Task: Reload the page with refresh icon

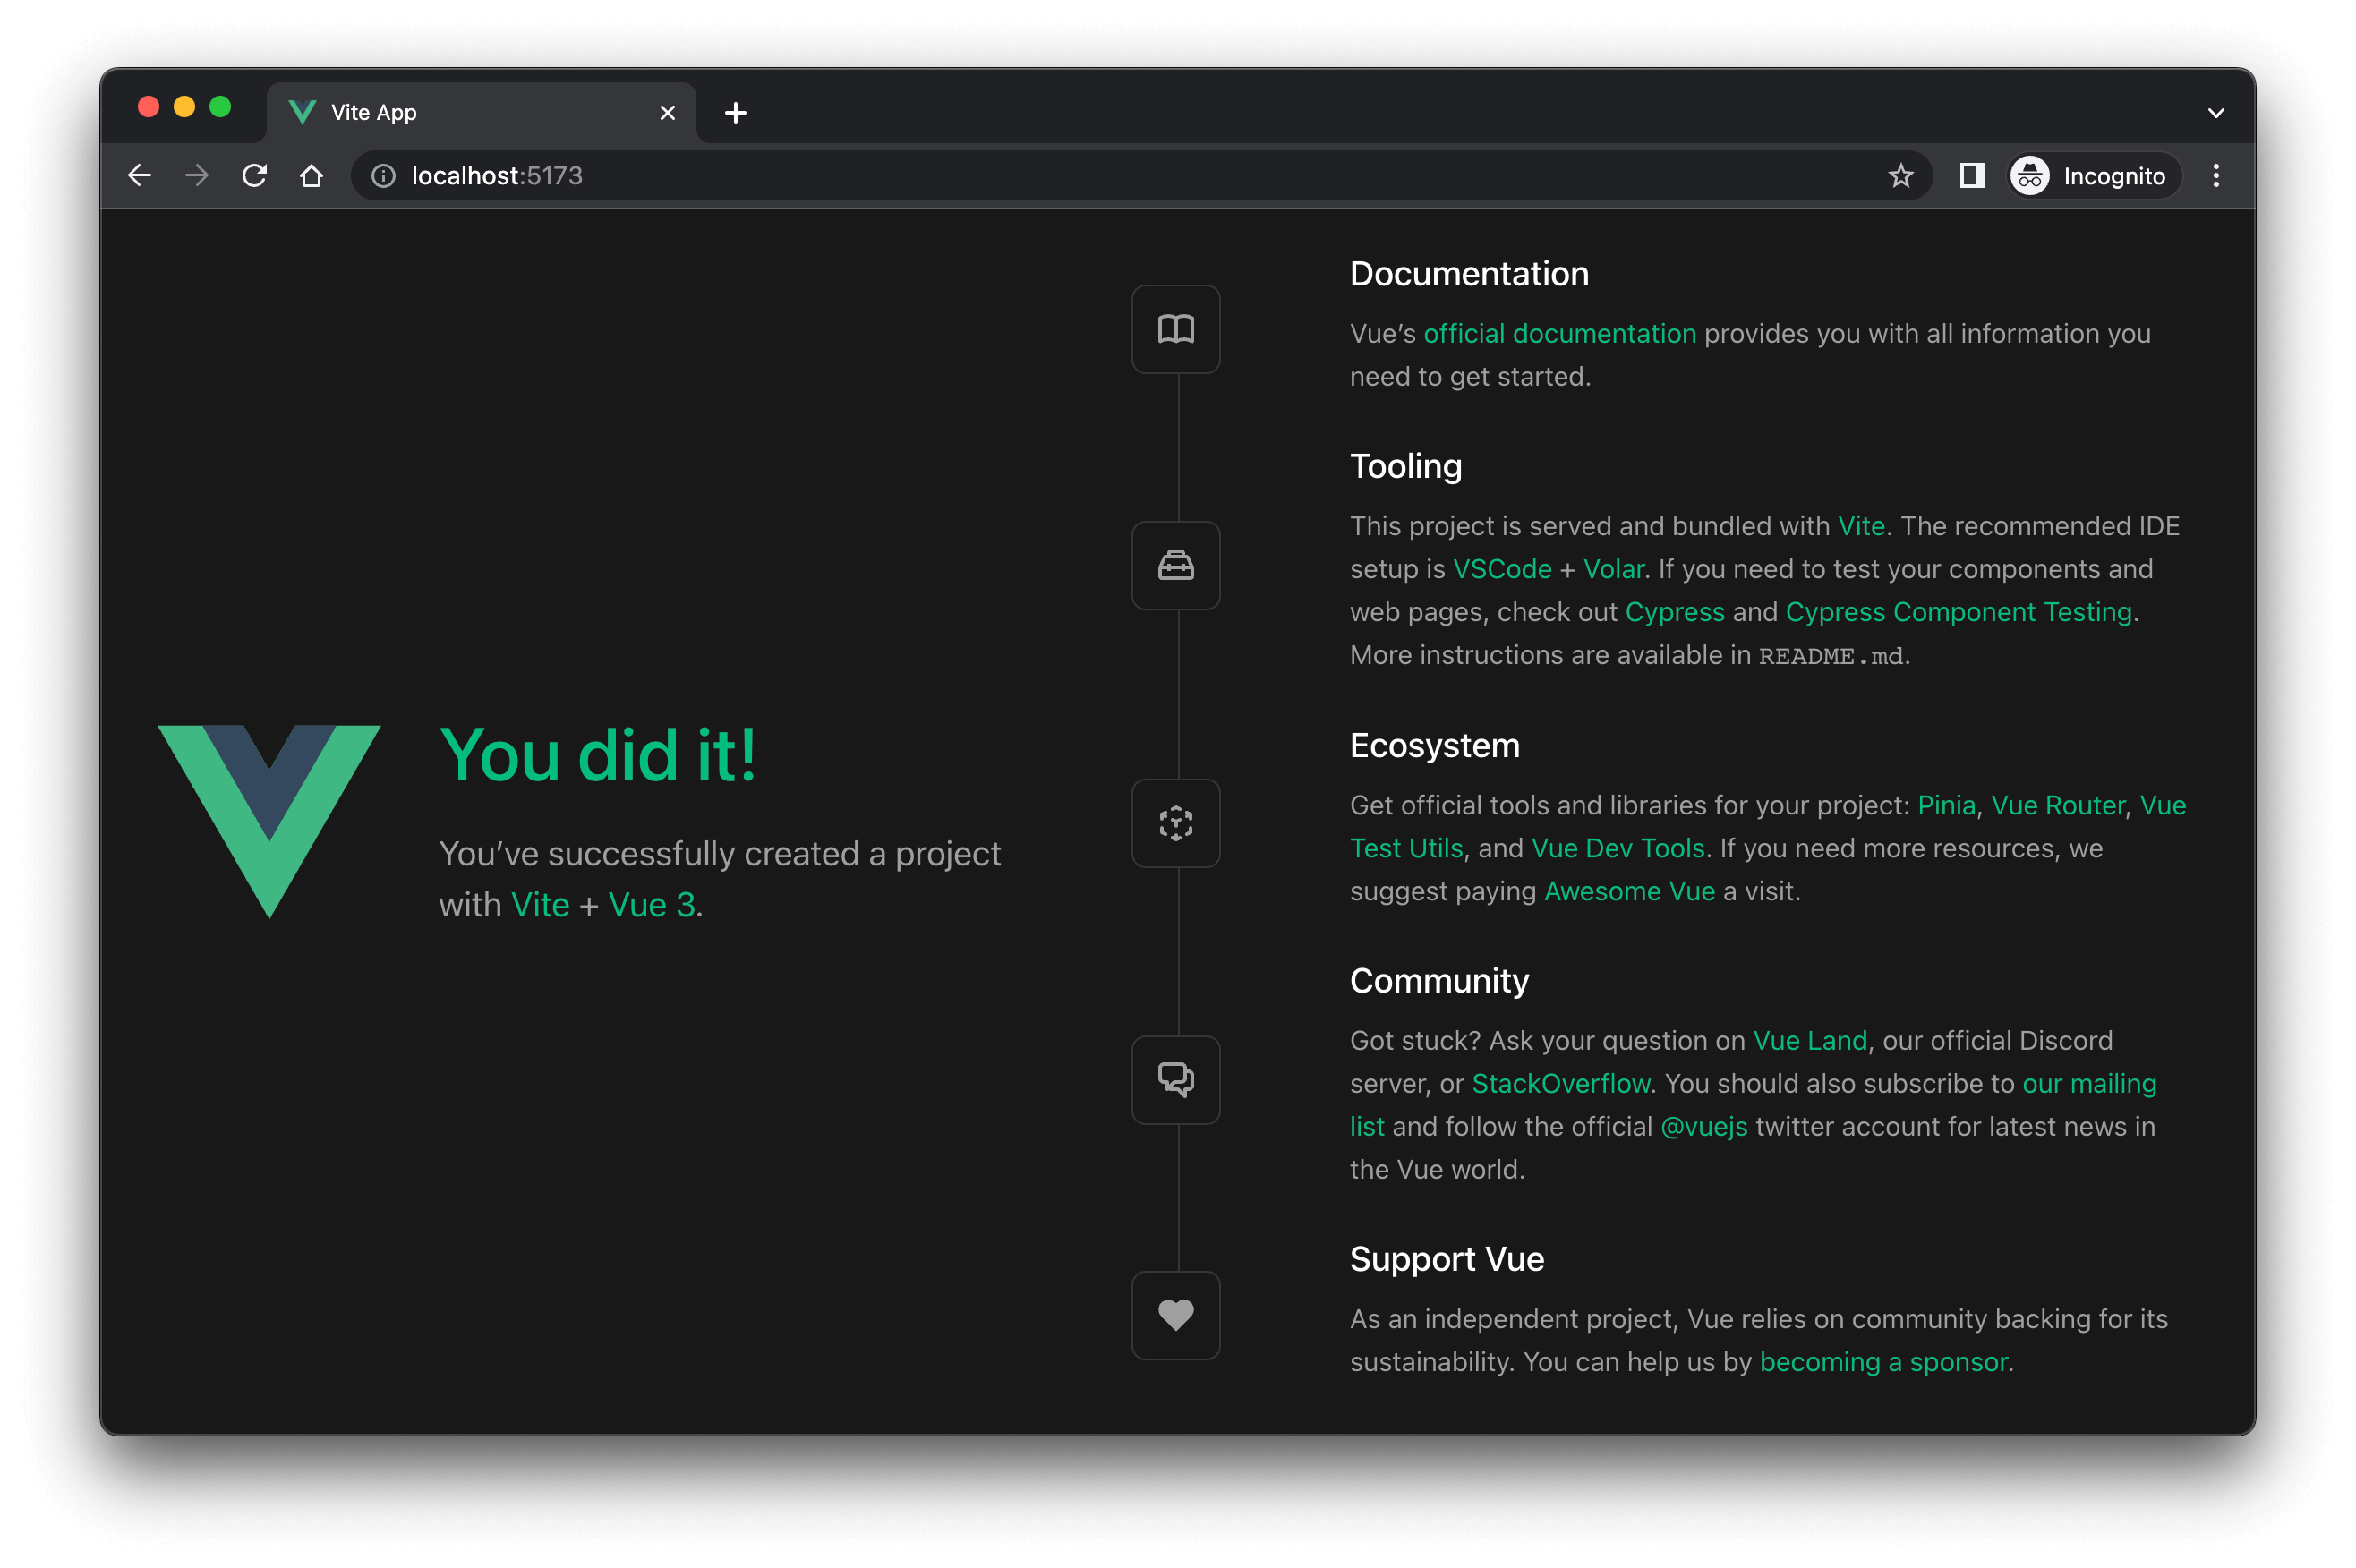Action: 255,176
